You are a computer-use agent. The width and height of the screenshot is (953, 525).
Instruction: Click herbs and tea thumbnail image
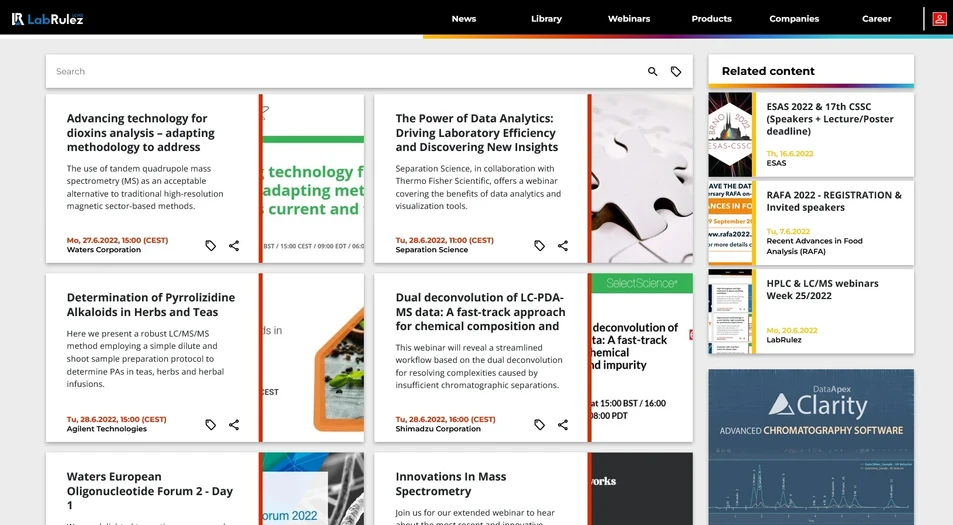tap(313, 357)
